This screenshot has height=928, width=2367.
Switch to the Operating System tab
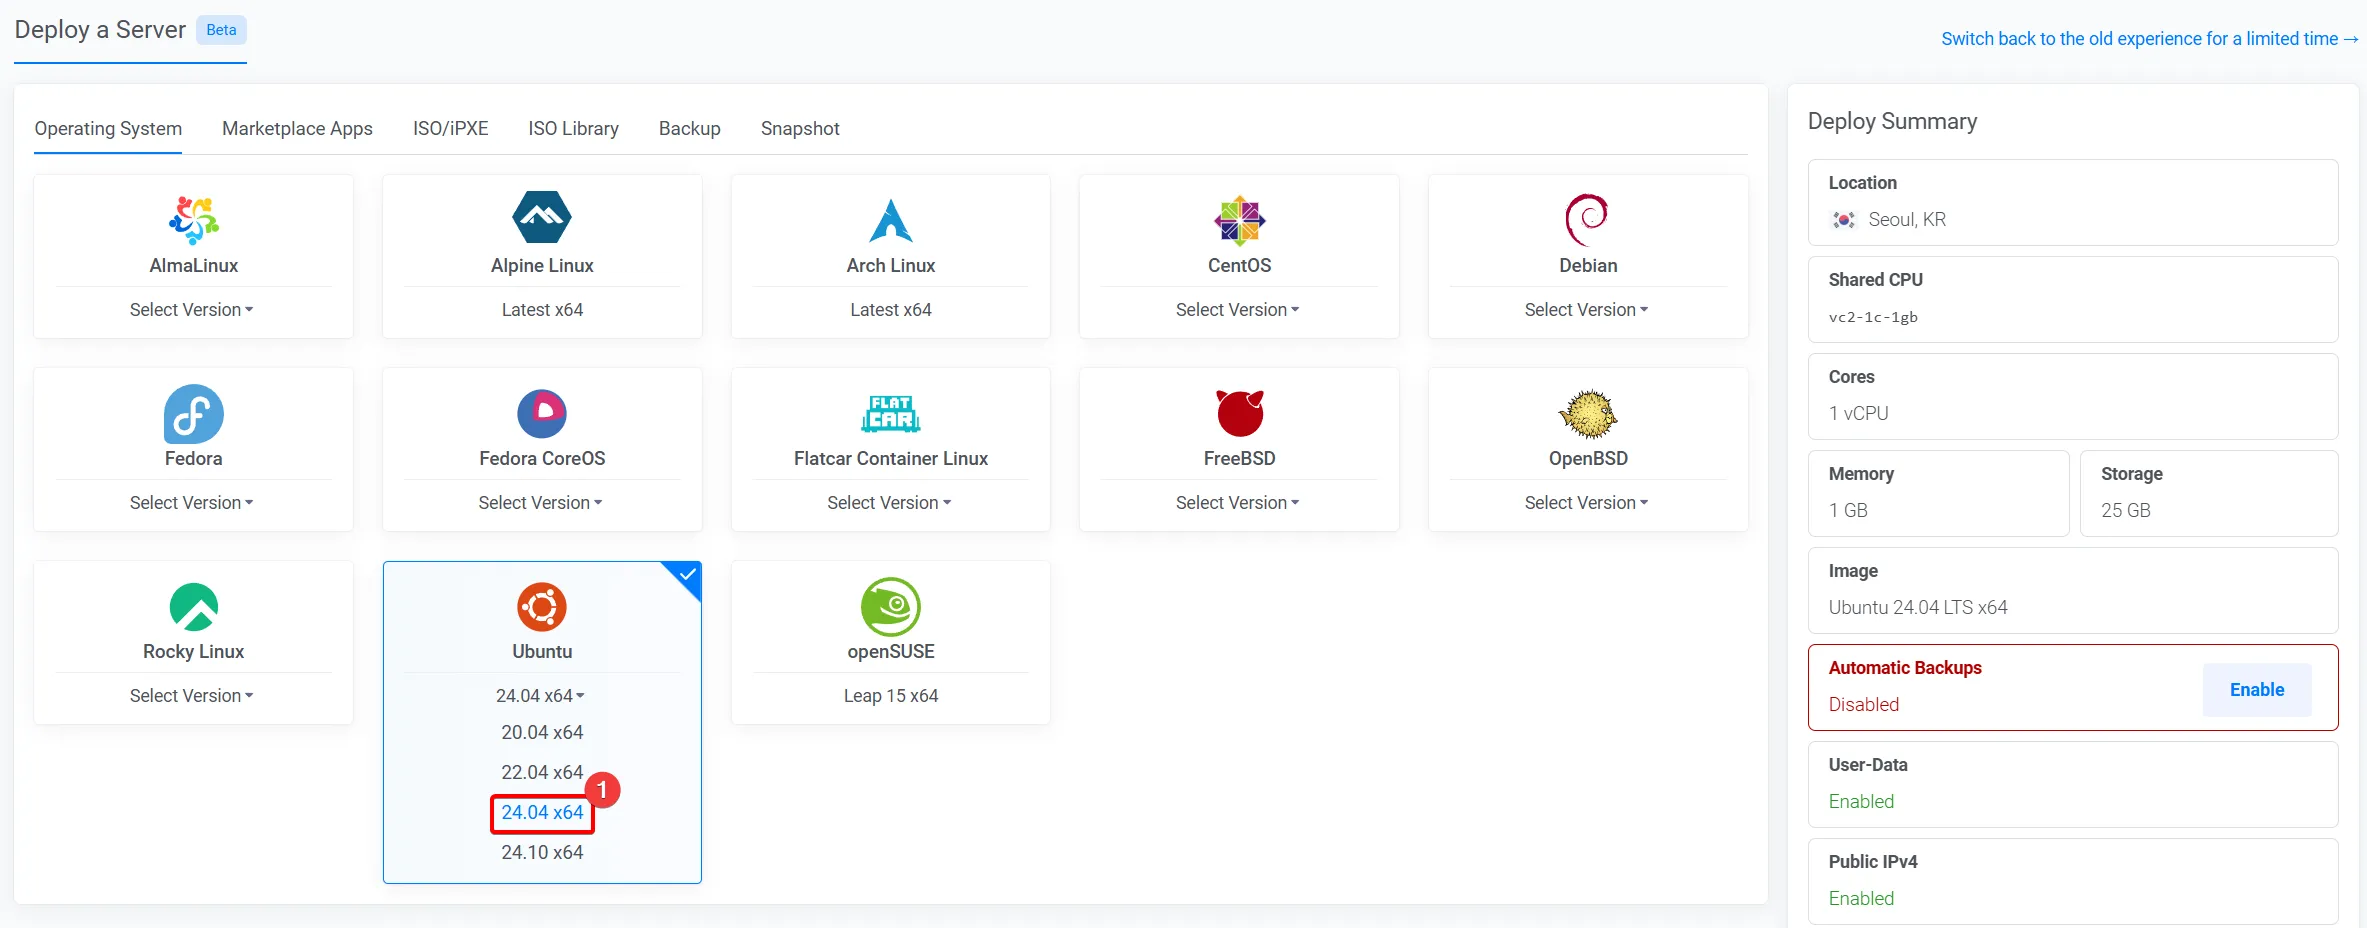pos(108,129)
